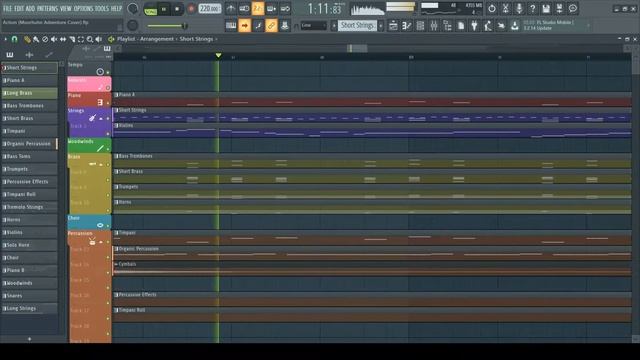Open the project info page icon
Viewport: 640px width, 360px height.
click(461, 26)
